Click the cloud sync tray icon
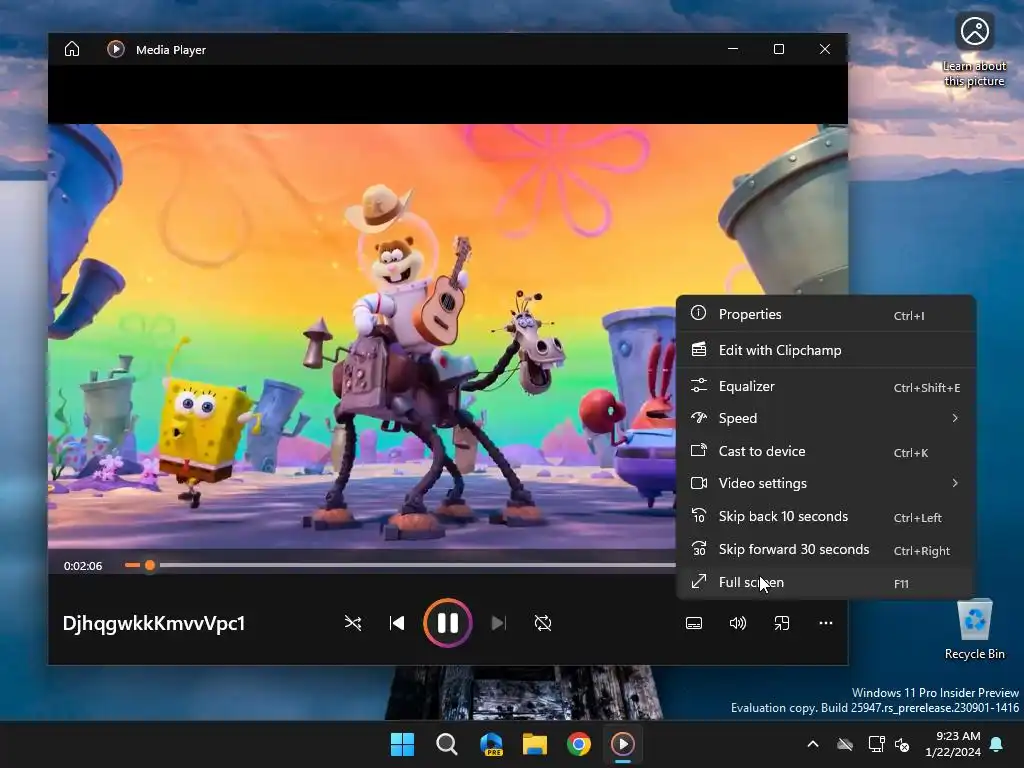Screen dimensions: 1024x768 tap(845, 744)
